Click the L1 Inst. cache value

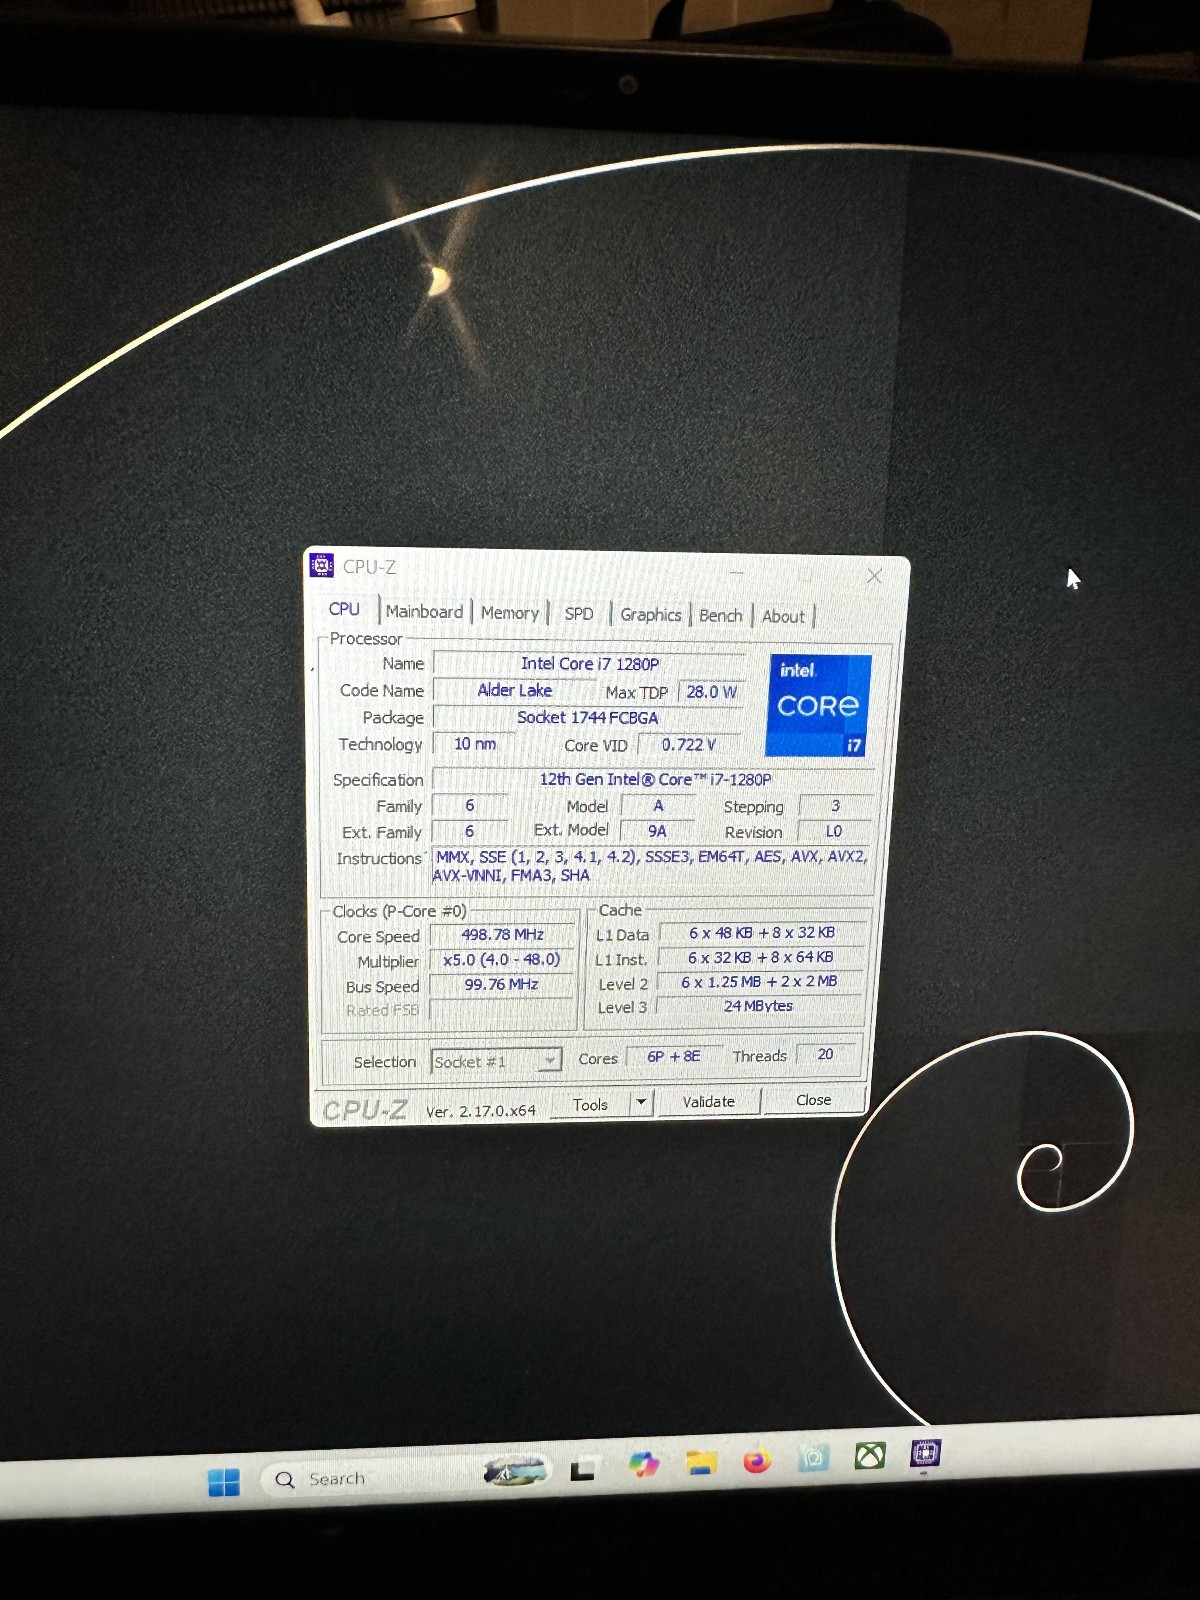coord(760,957)
